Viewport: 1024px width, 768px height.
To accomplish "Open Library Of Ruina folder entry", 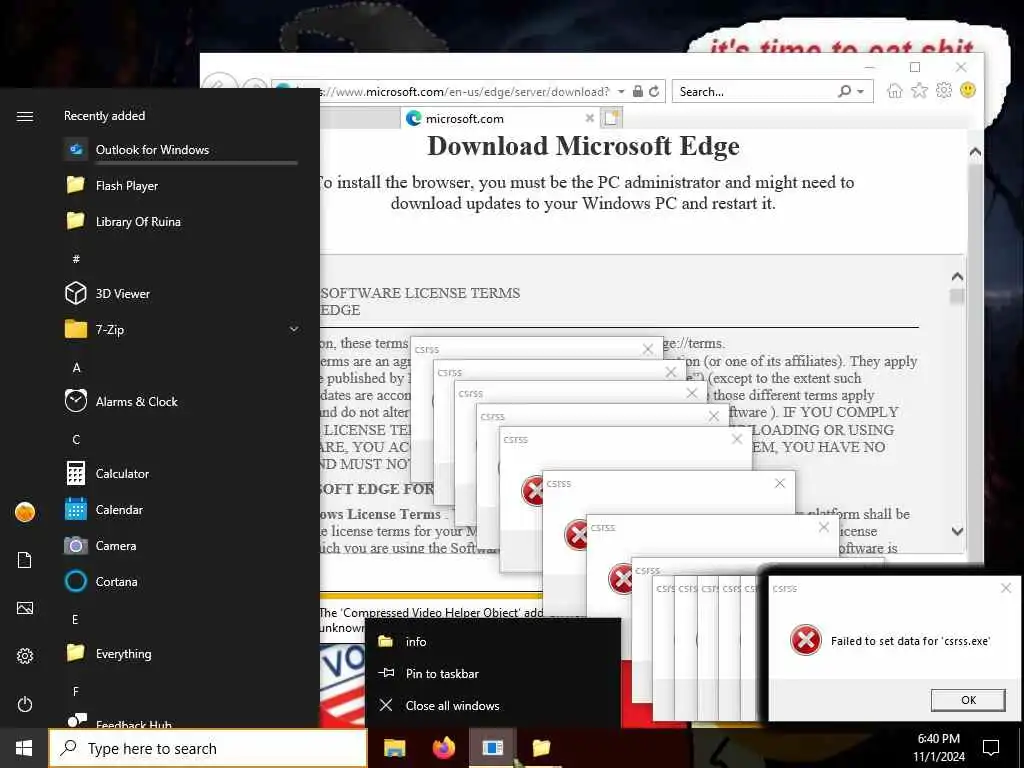I will [181, 221].
